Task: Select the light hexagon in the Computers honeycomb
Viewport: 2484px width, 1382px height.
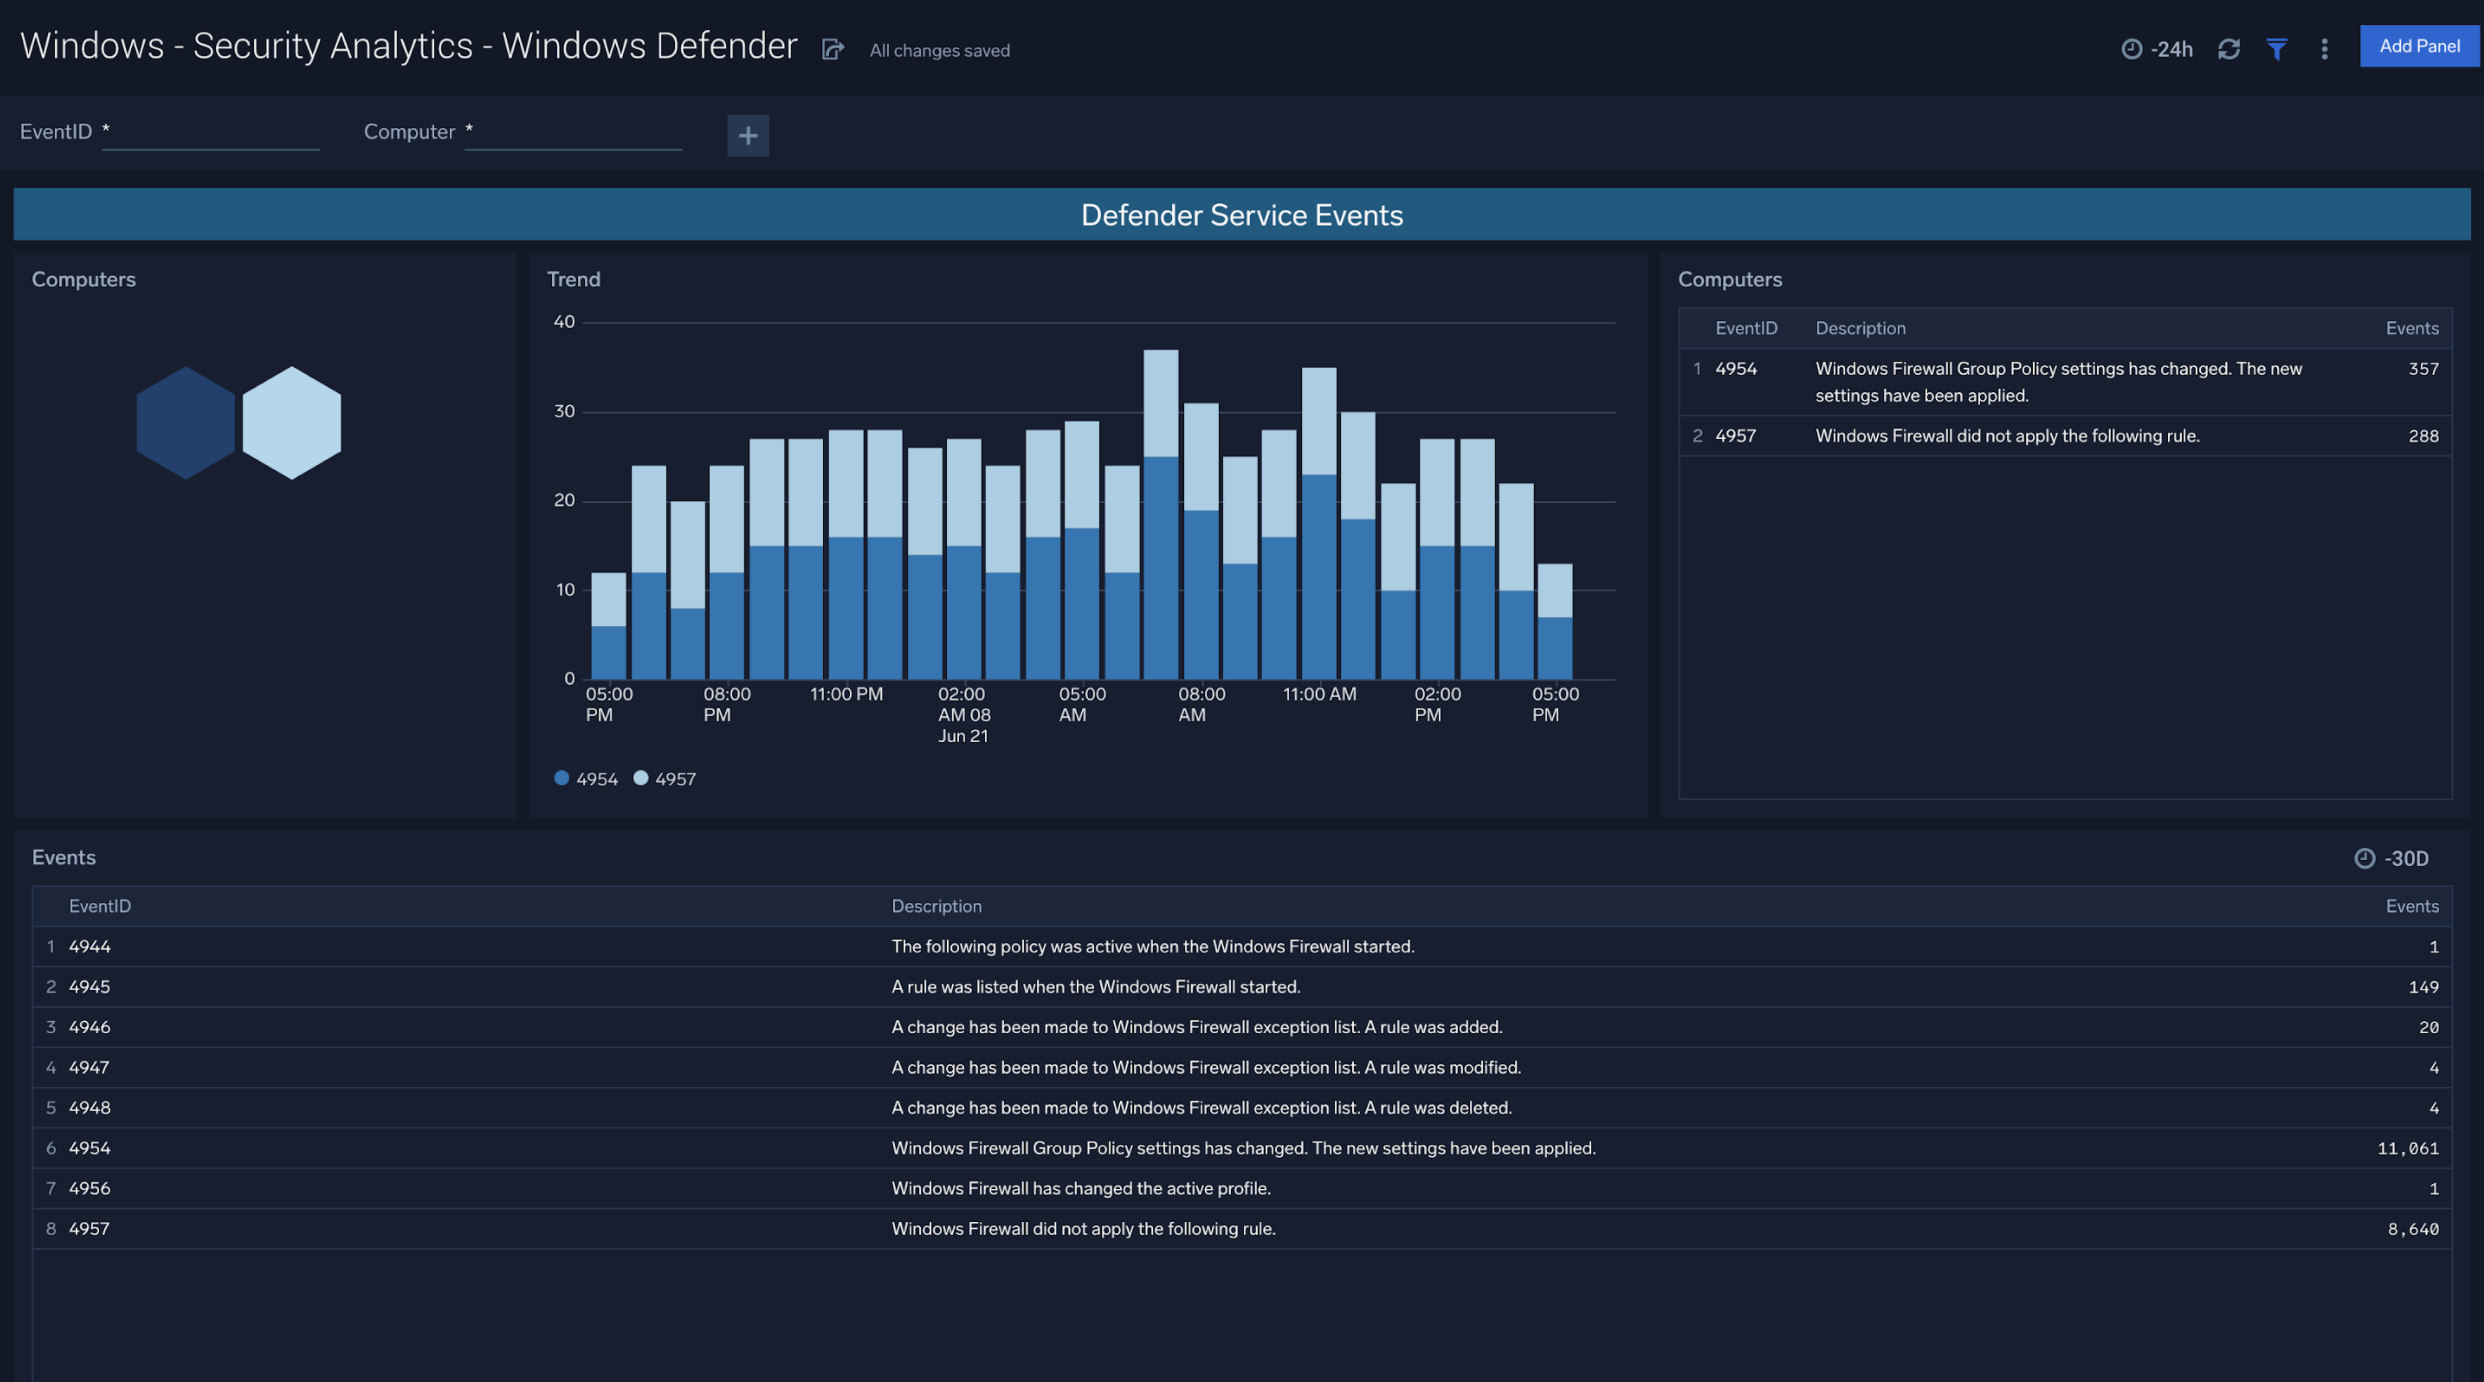Action: [x=290, y=421]
